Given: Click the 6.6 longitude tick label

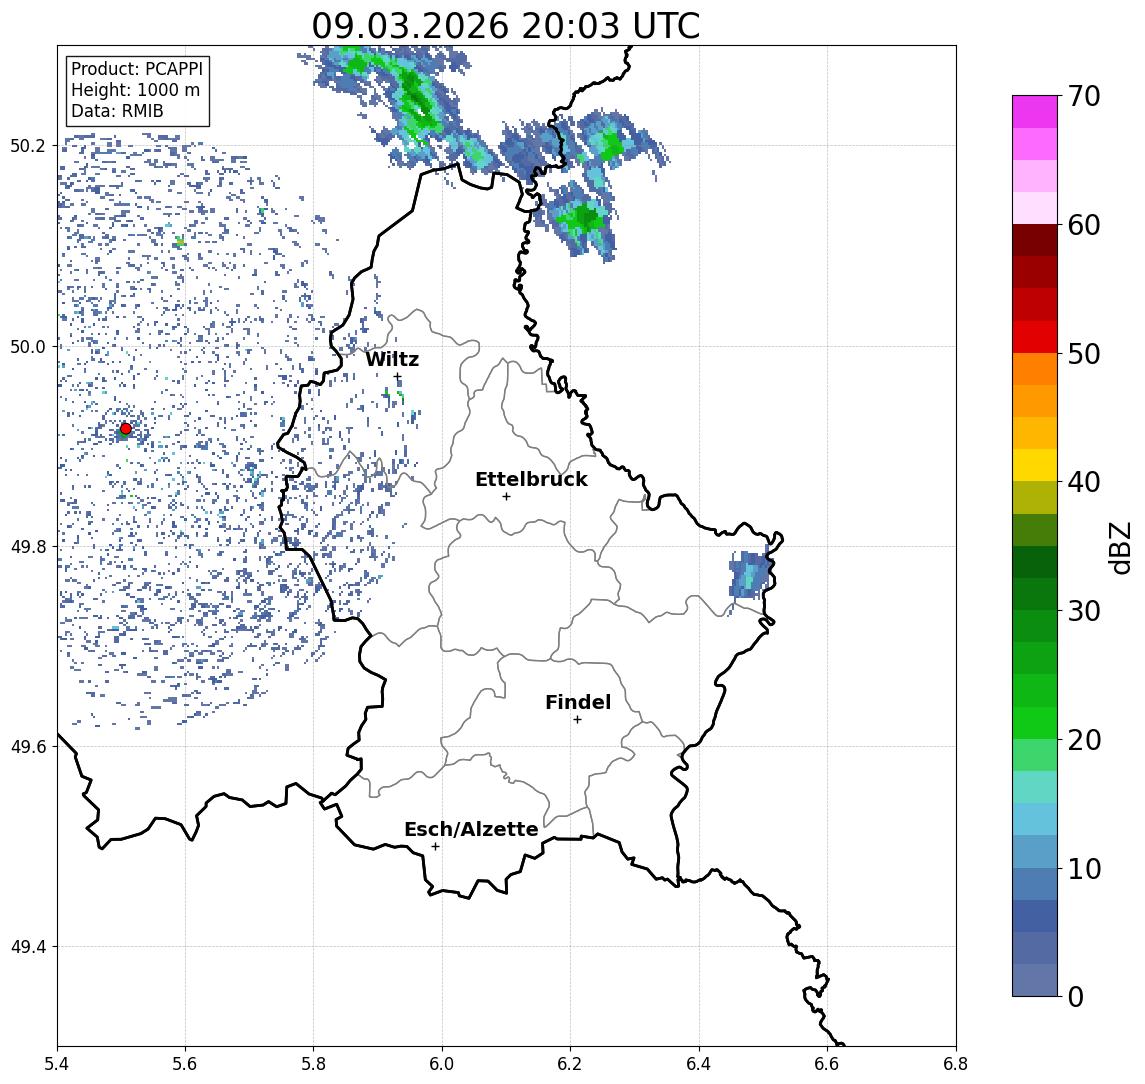Looking at the screenshot, I should (827, 1064).
